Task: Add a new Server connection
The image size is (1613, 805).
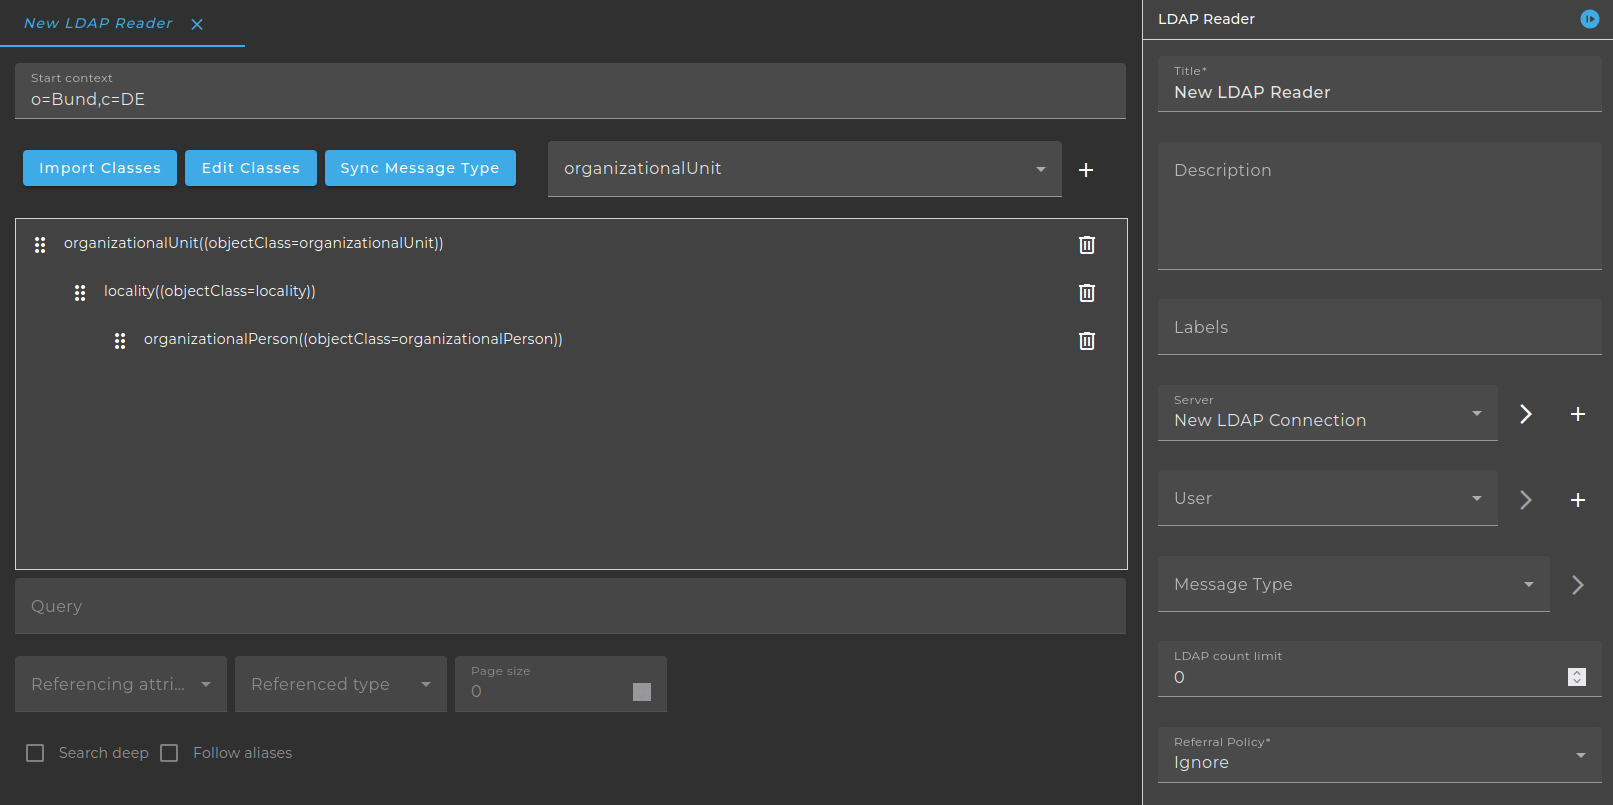Action: [1578, 414]
